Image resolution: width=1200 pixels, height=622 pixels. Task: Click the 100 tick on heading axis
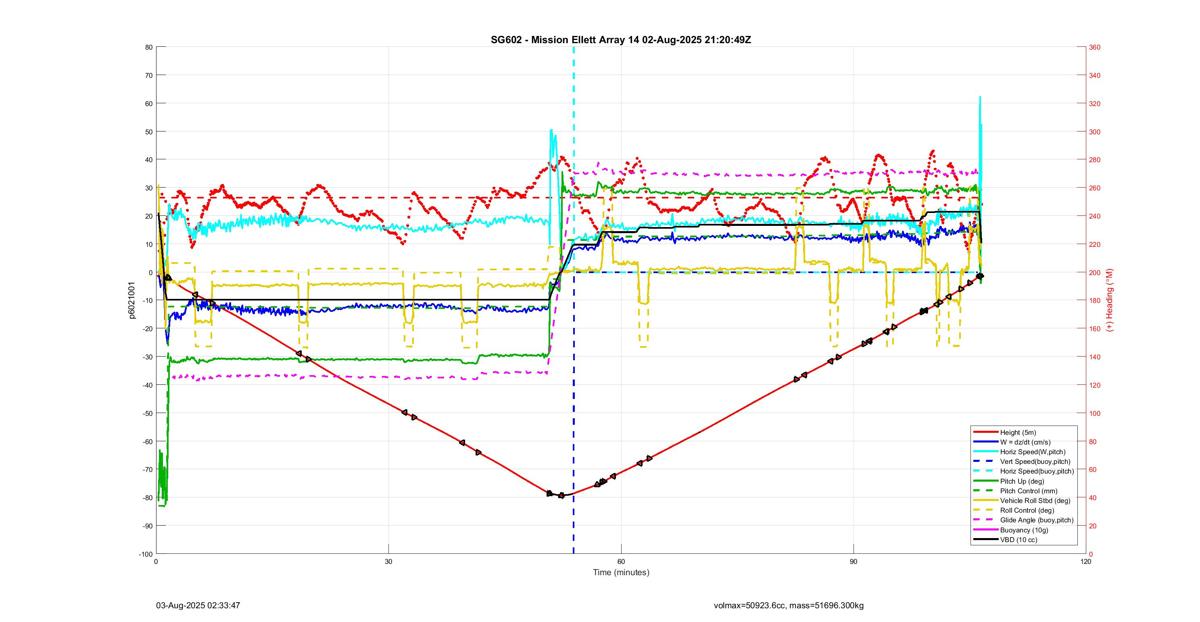pyautogui.click(x=1095, y=413)
